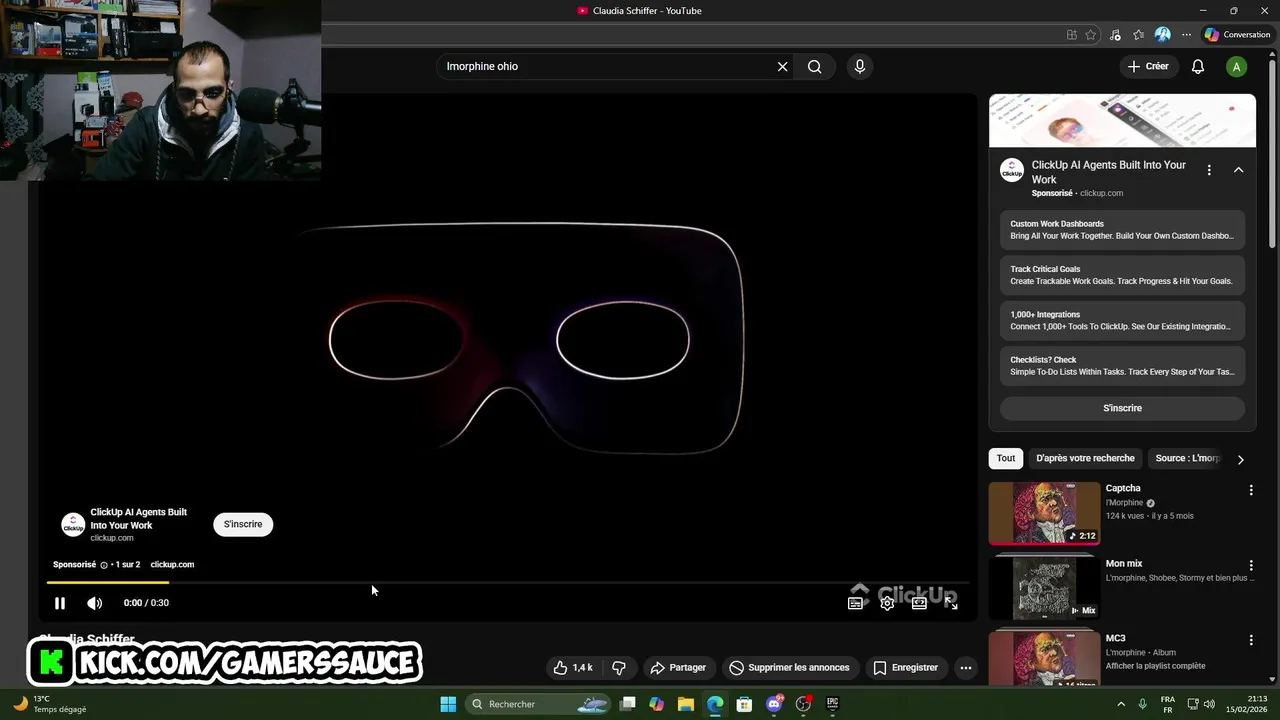The height and width of the screenshot is (720, 1280).
Task: Add this page to favorites
Action: (1091, 35)
